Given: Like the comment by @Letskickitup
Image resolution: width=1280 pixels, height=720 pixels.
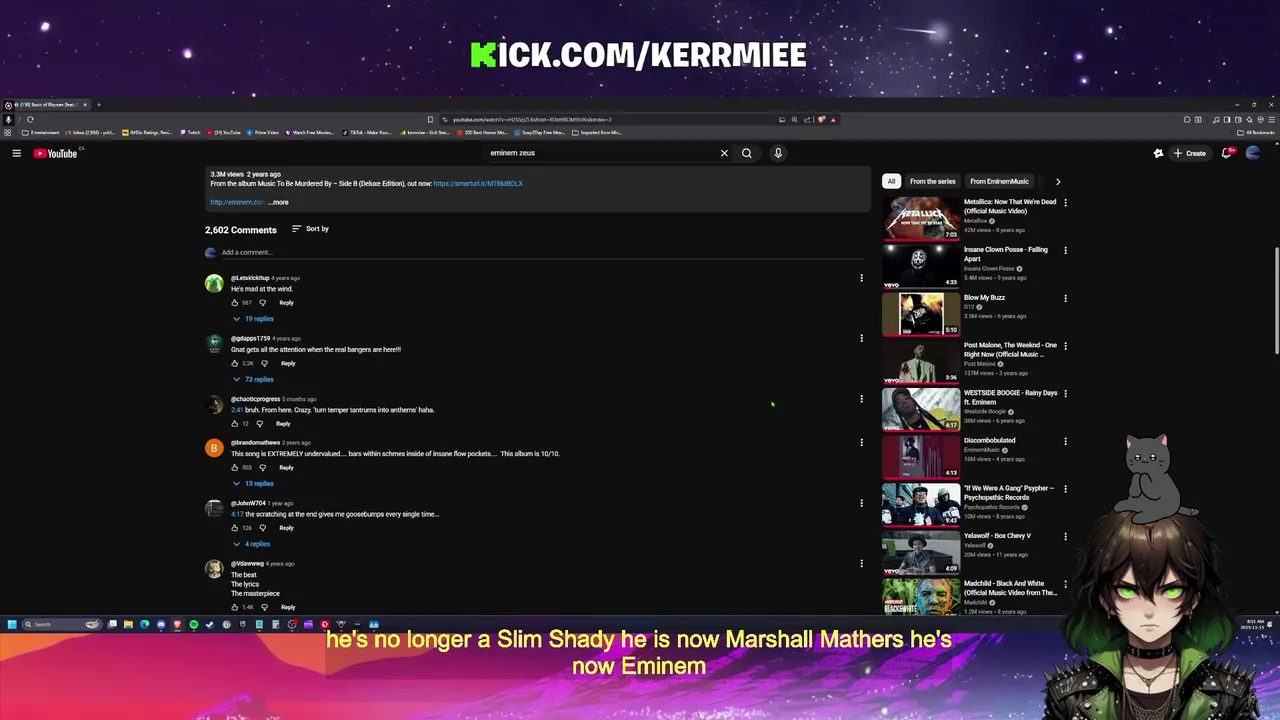Looking at the screenshot, I should 235,303.
